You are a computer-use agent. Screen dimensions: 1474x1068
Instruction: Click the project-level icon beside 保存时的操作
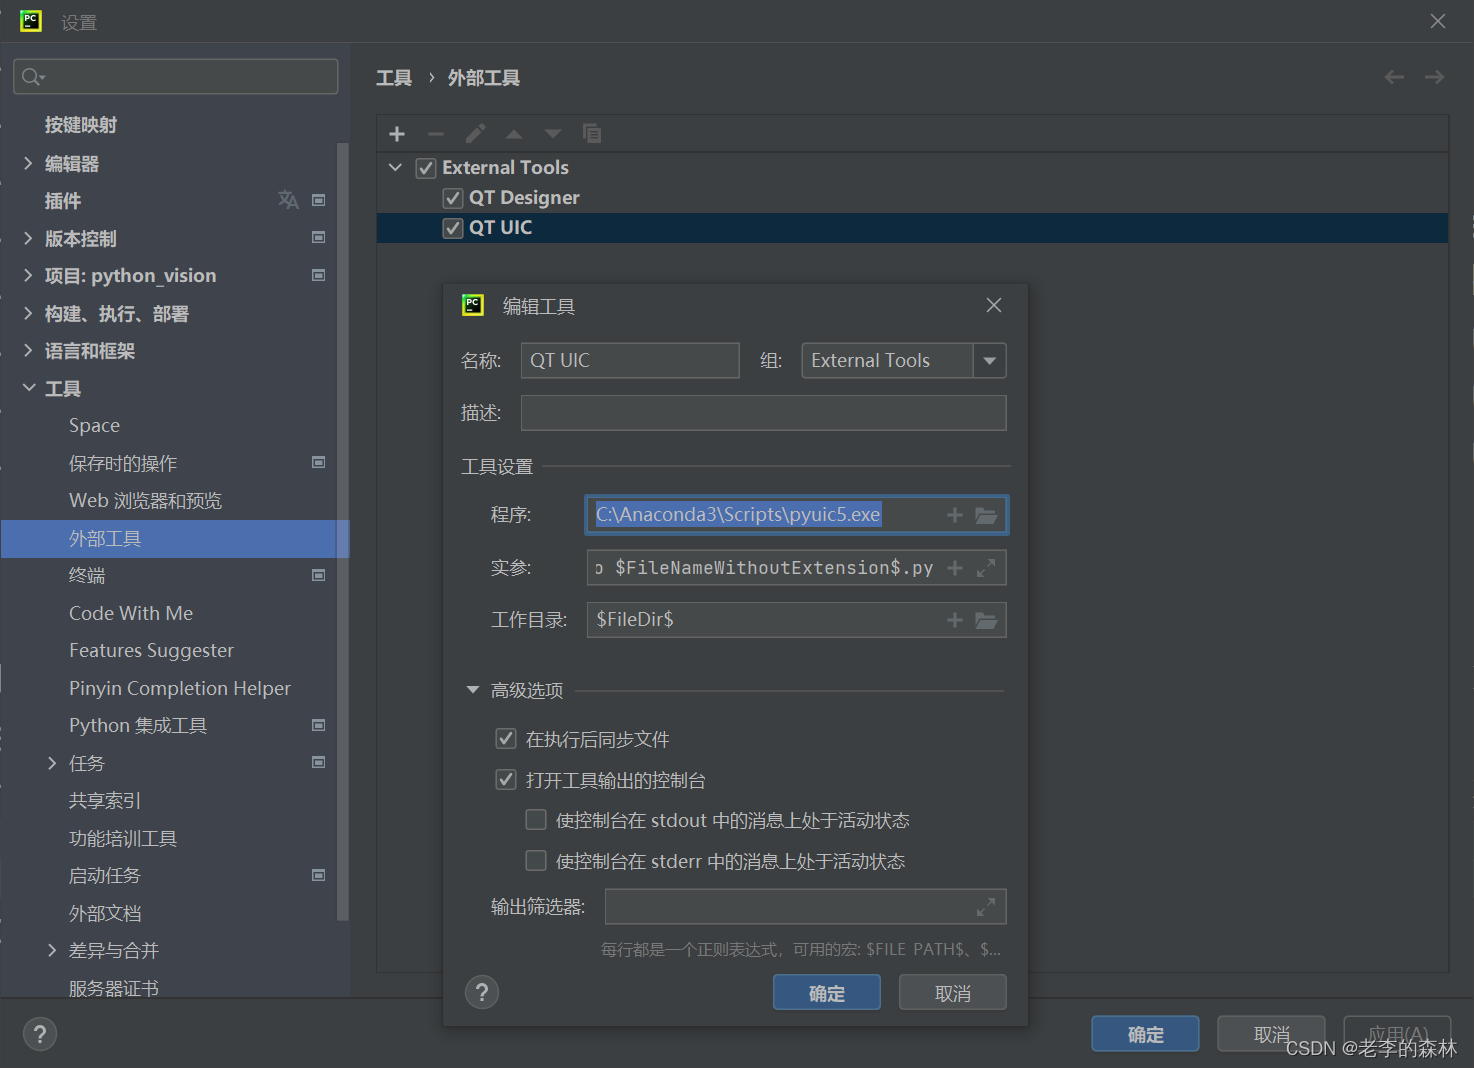coord(318,463)
